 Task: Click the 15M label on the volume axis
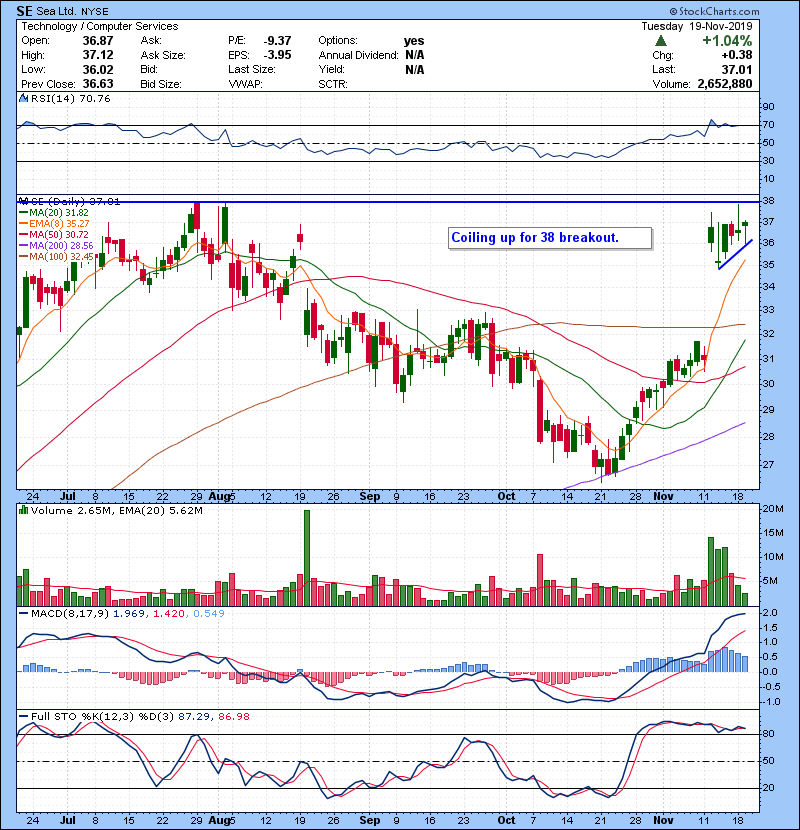click(x=772, y=533)
